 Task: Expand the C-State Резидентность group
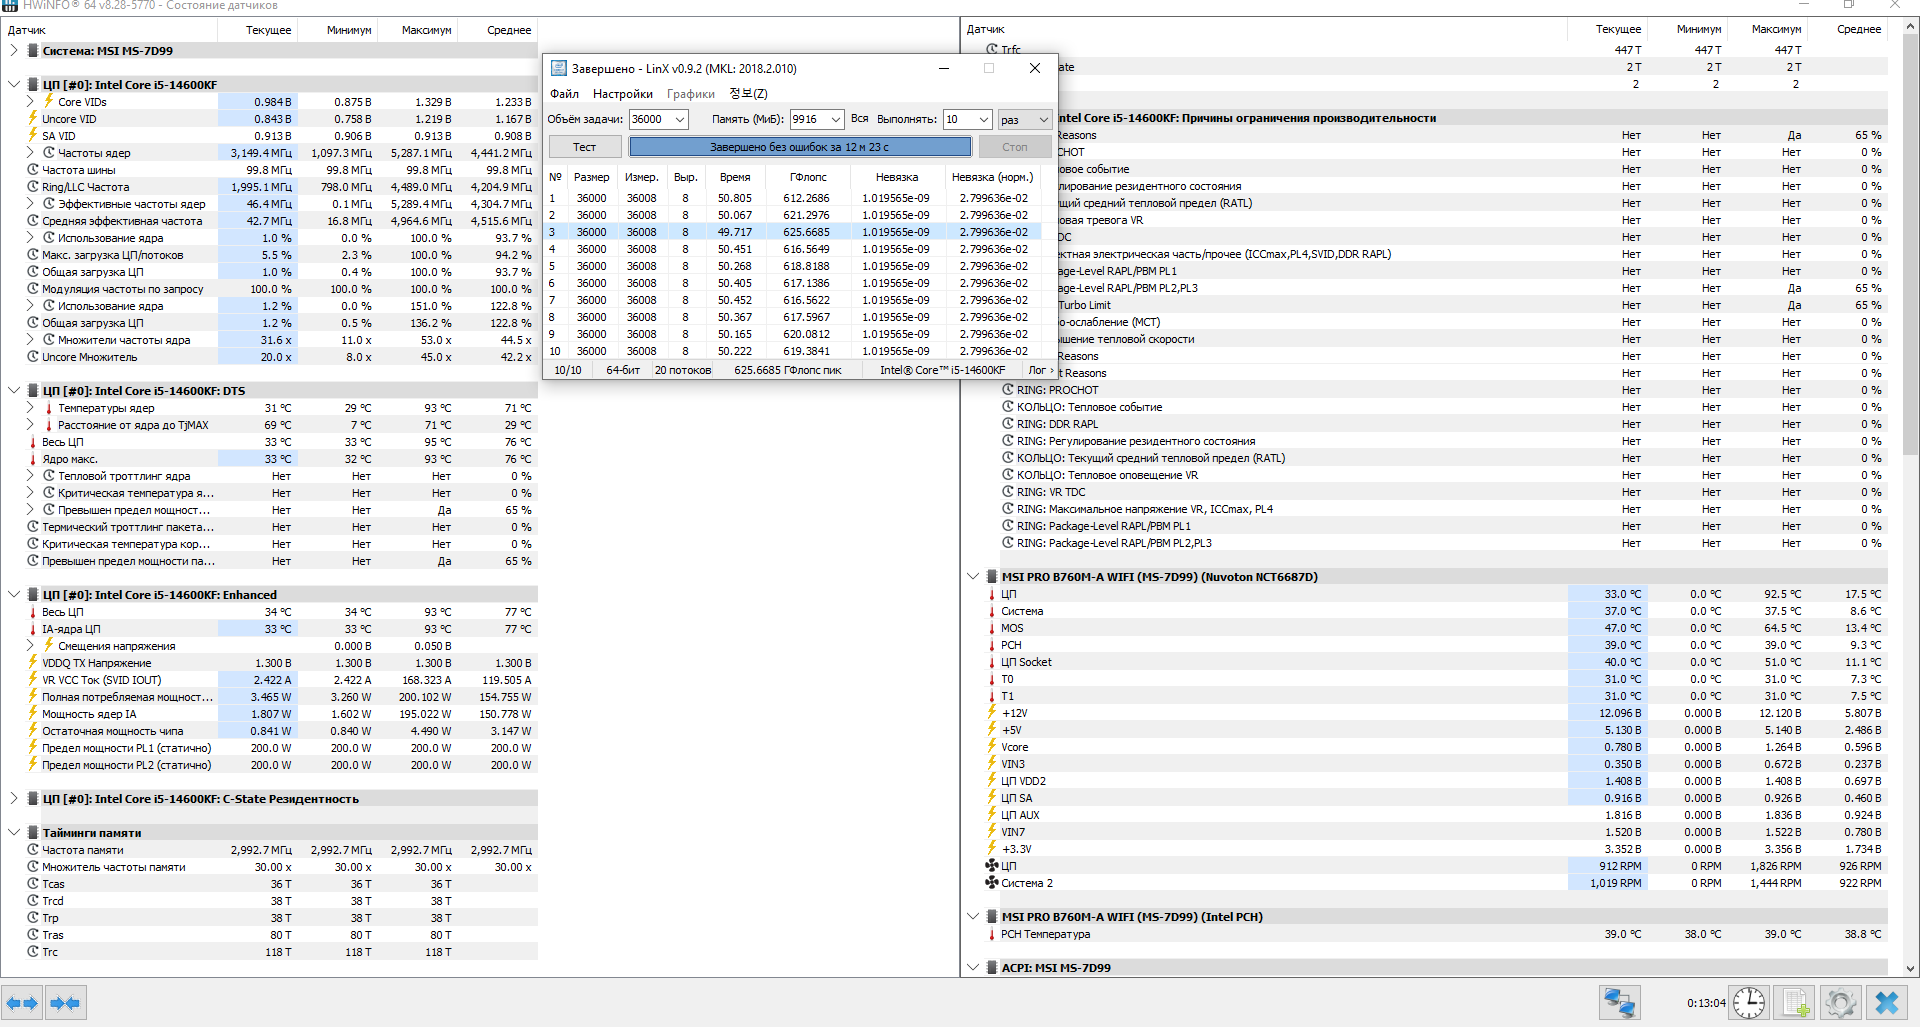[14, 799]
